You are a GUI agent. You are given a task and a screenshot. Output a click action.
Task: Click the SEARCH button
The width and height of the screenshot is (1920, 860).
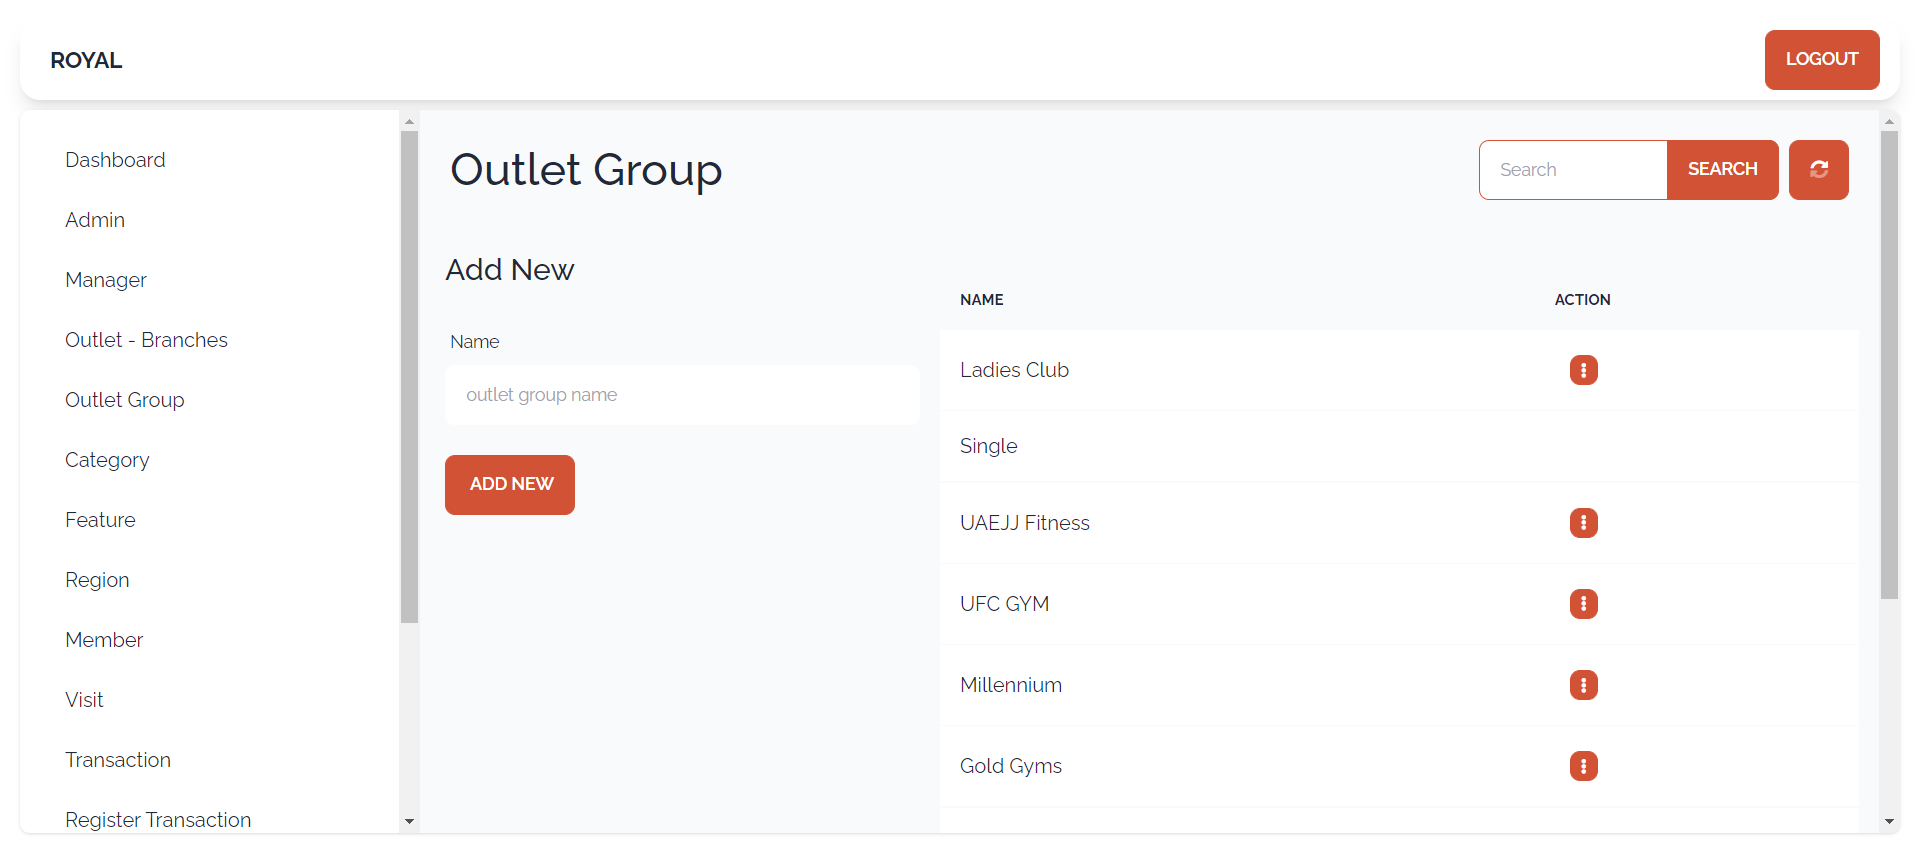coord(1722,170)
